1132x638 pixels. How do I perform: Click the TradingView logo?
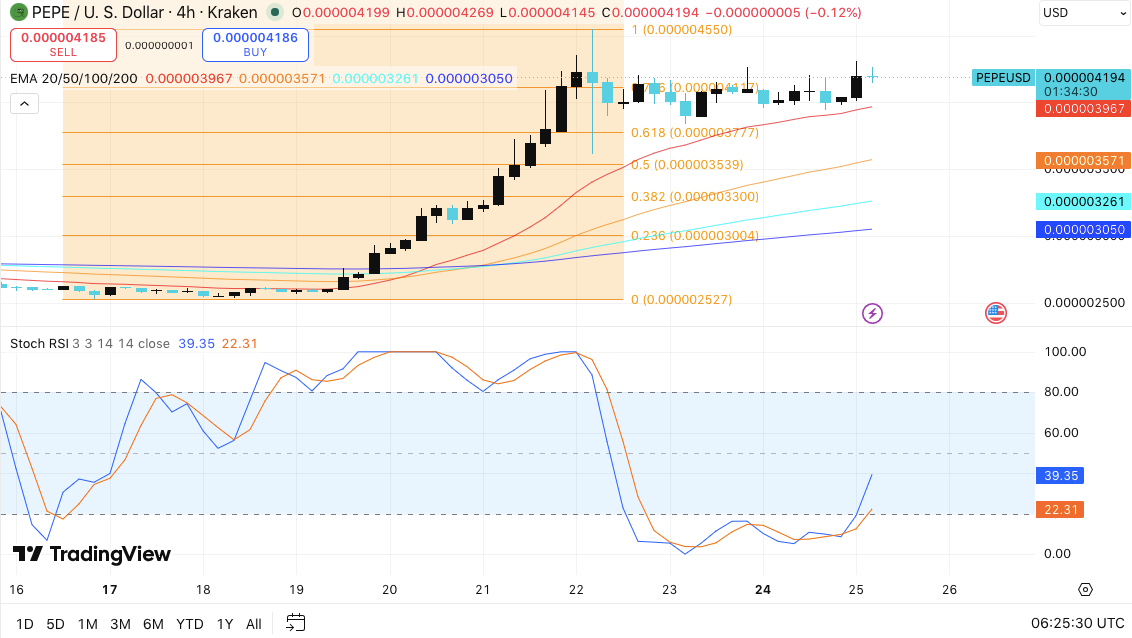92,554
